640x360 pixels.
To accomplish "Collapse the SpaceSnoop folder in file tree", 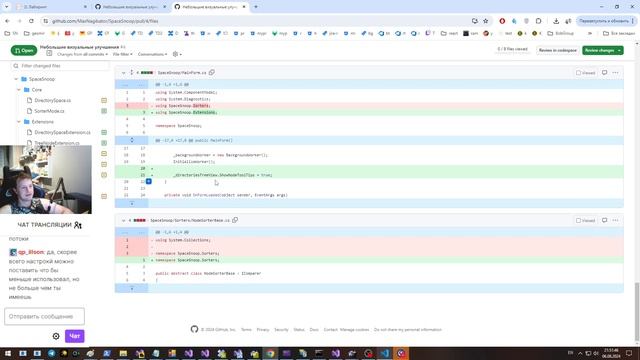I will [x=16, y=79].
